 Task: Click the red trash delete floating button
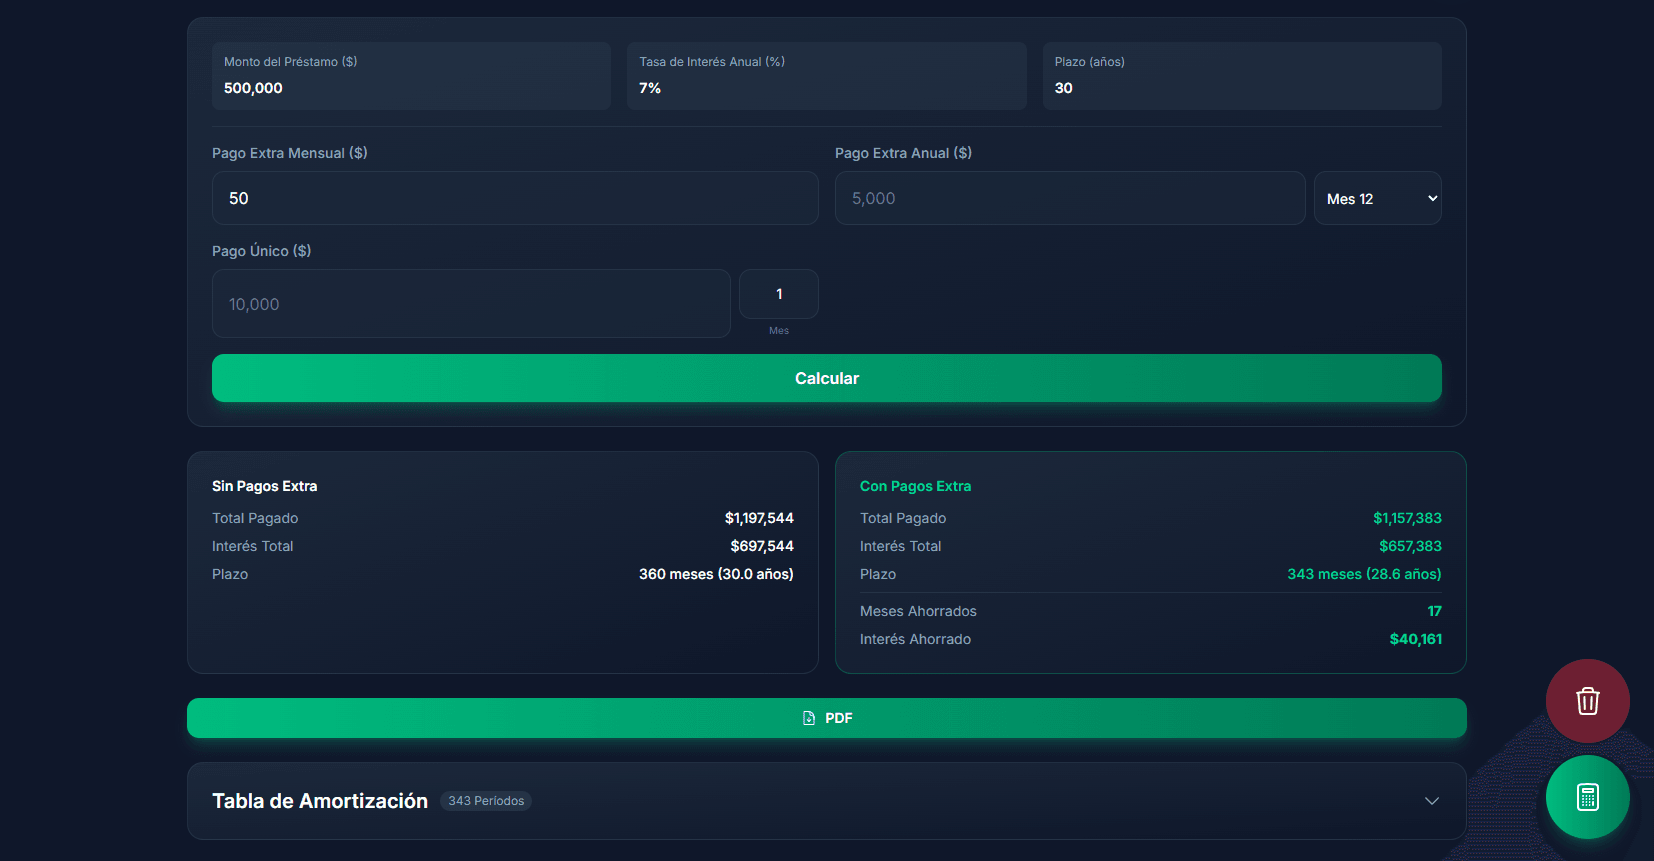(x=1587, y=701)
